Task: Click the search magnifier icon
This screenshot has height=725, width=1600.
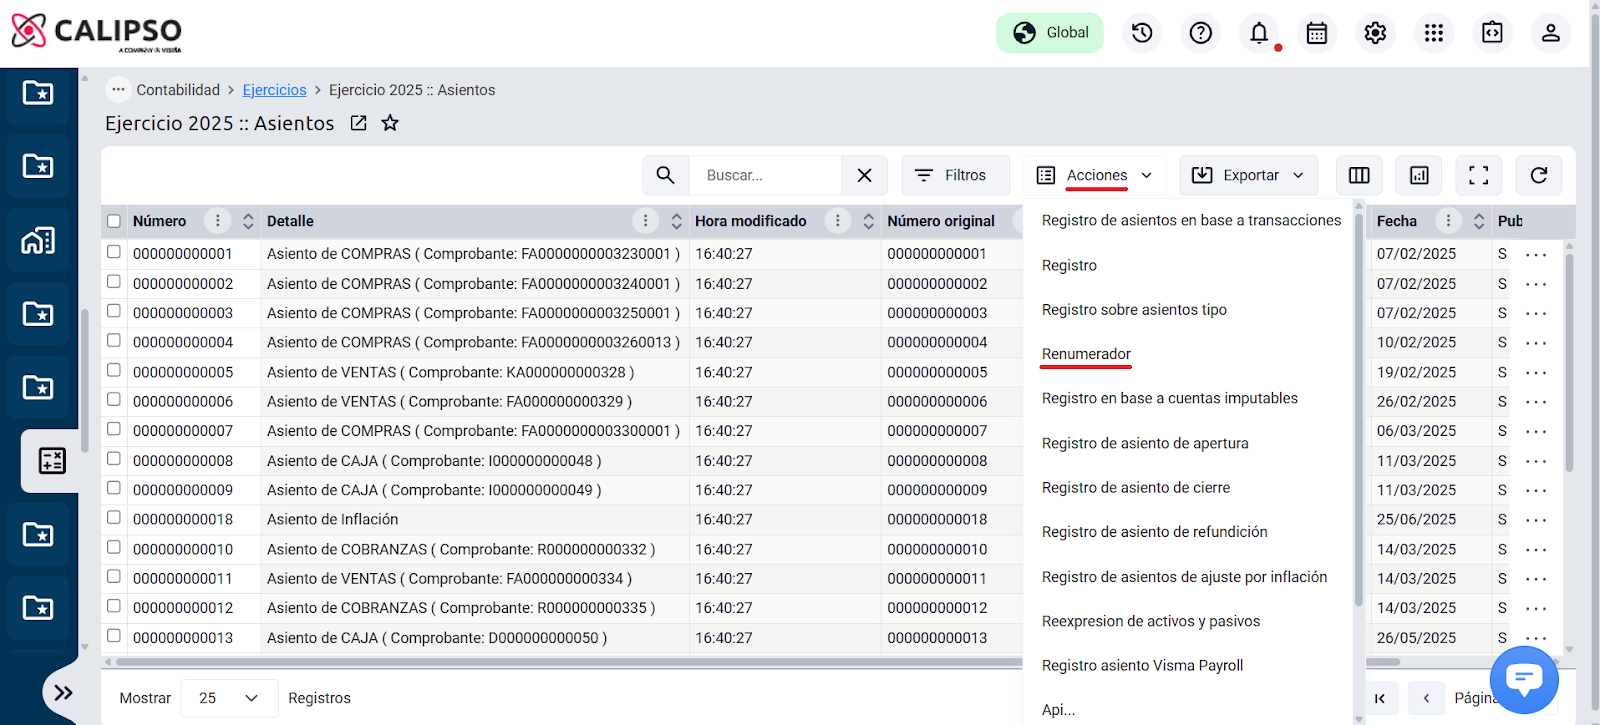Action: coord(666,175)
